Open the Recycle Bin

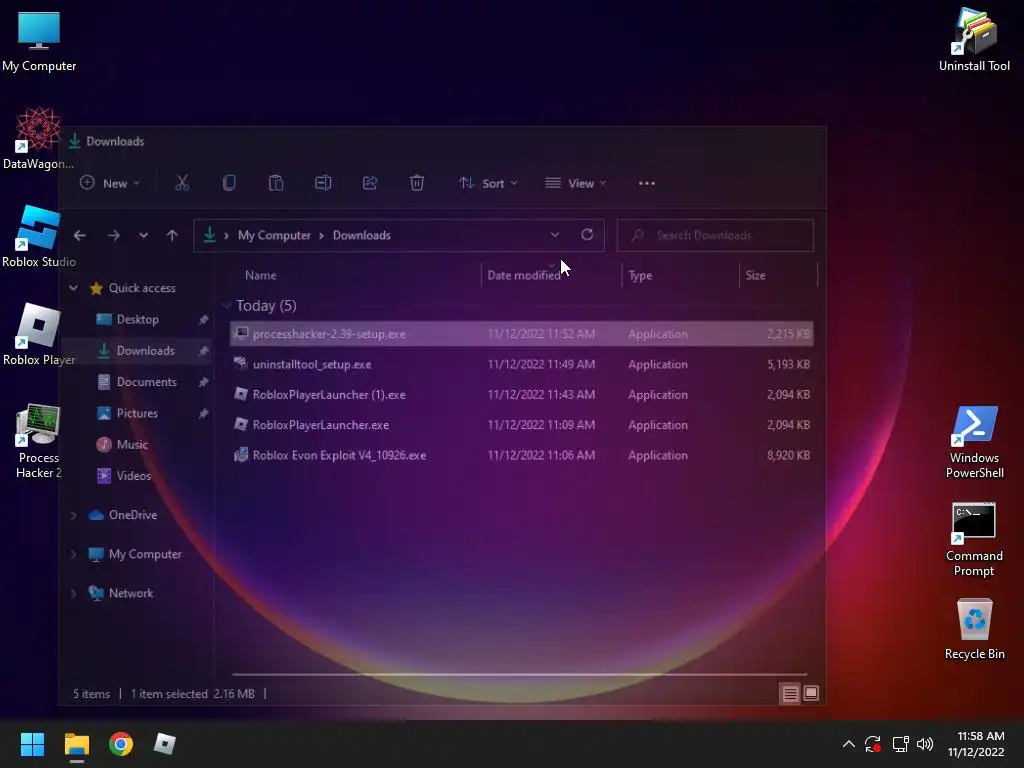pyautogui.click(x=974, y=629)
